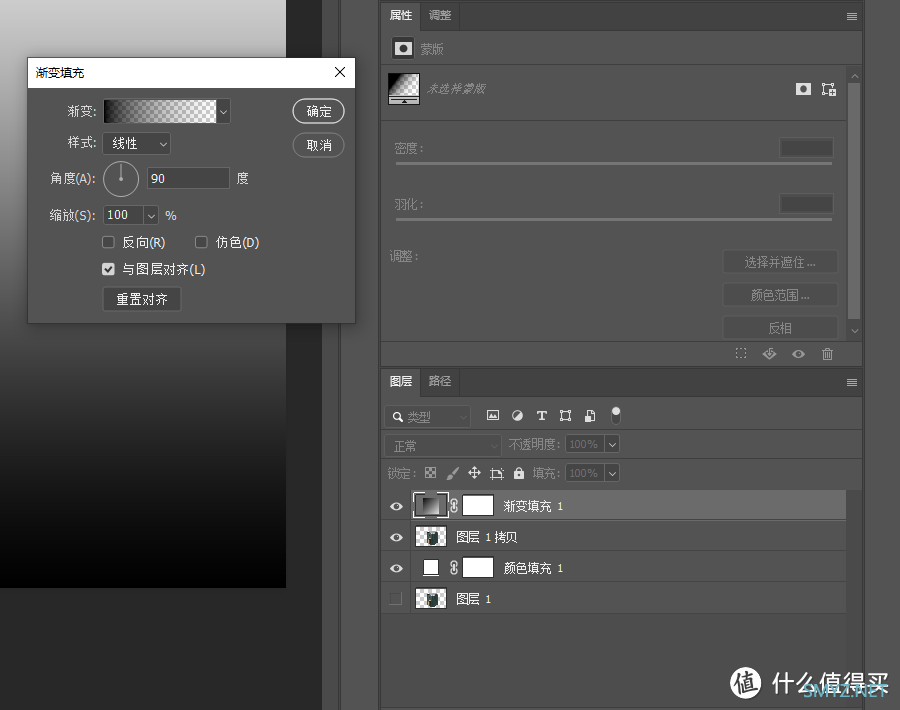This screenshot has height=710, width=900.
Task: Filter layers by adjustment layers icon
Action: click(x=517, y=416)
